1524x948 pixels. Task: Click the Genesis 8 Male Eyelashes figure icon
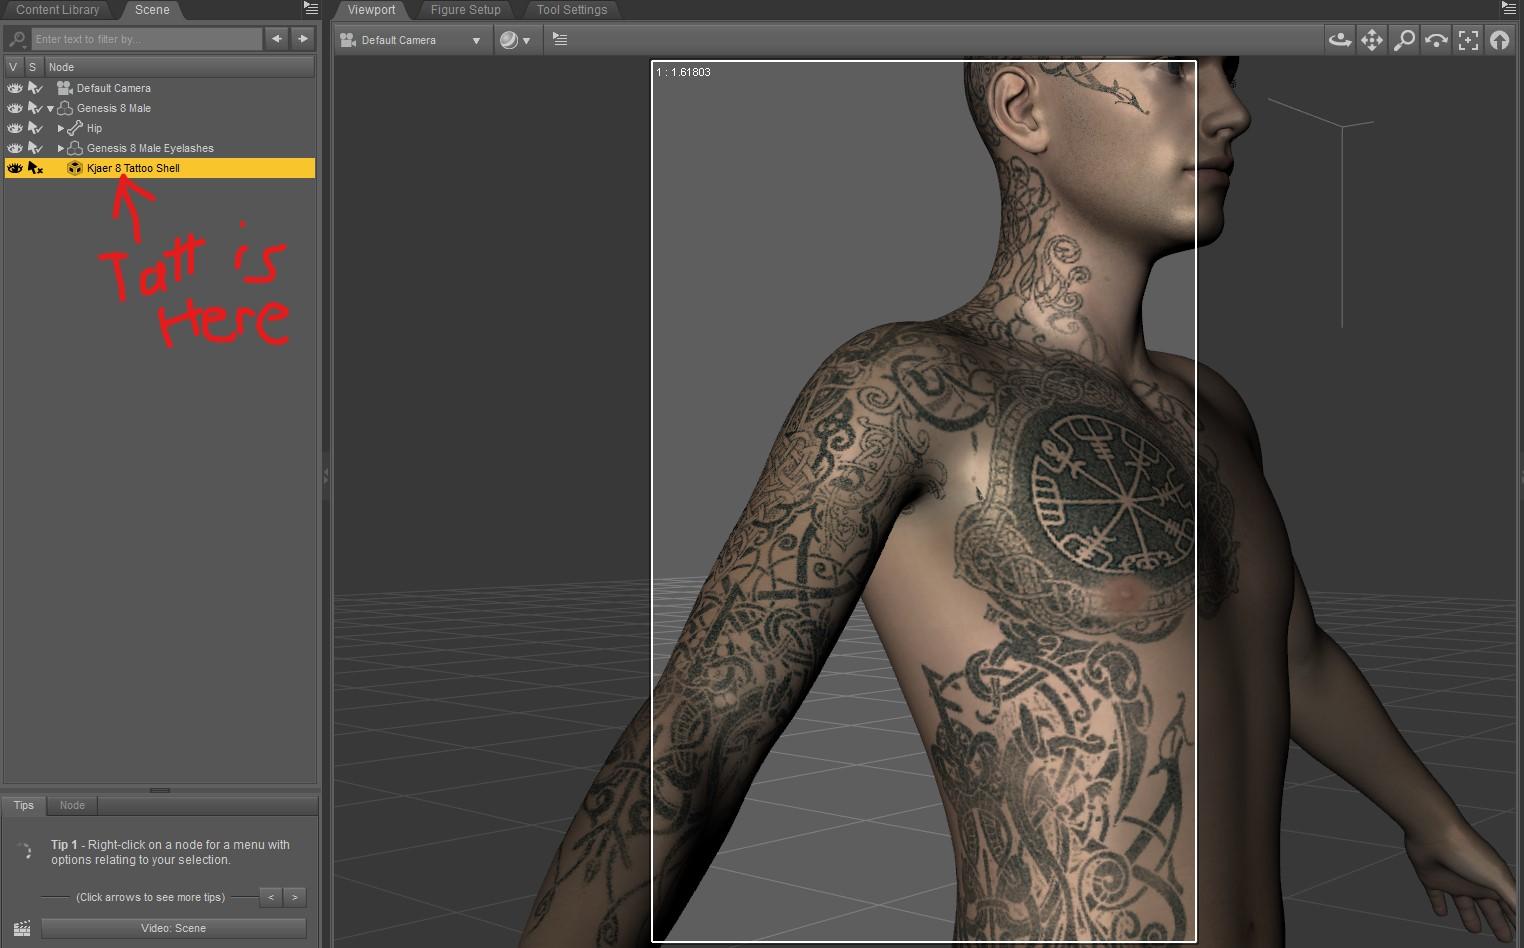[x=75, y=148]
